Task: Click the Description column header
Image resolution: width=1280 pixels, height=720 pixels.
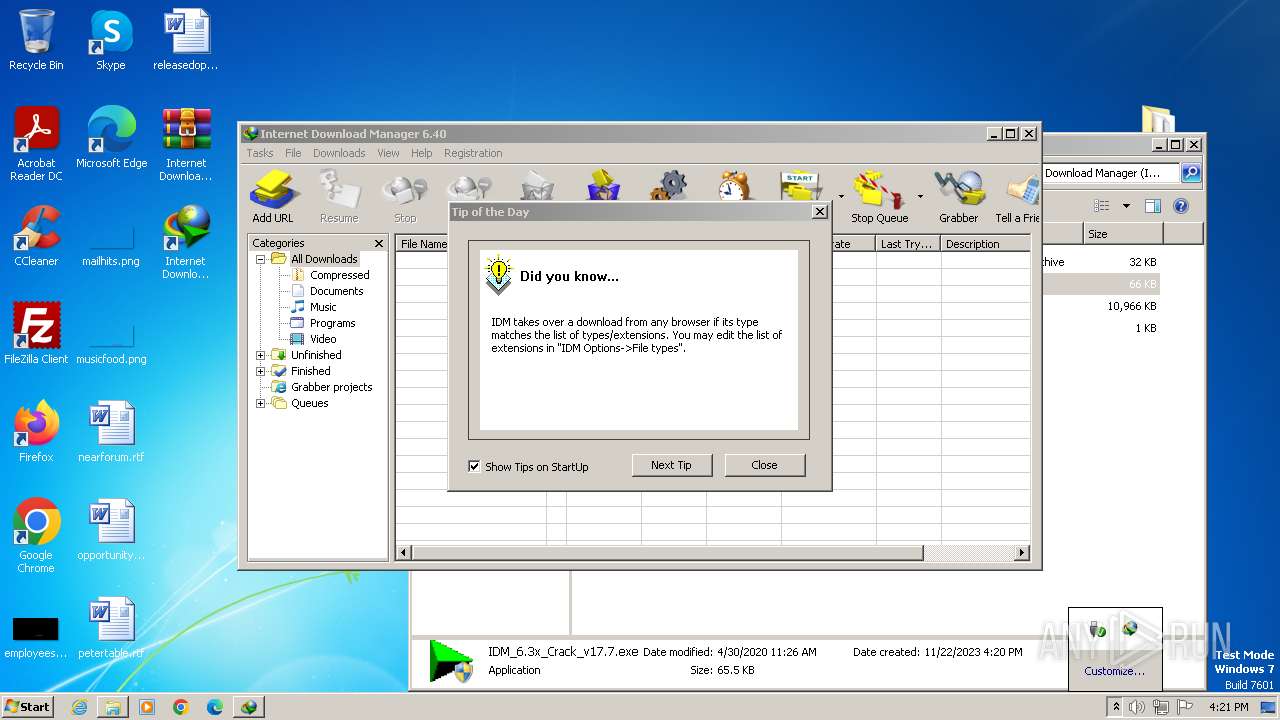Action: (985, 244)
